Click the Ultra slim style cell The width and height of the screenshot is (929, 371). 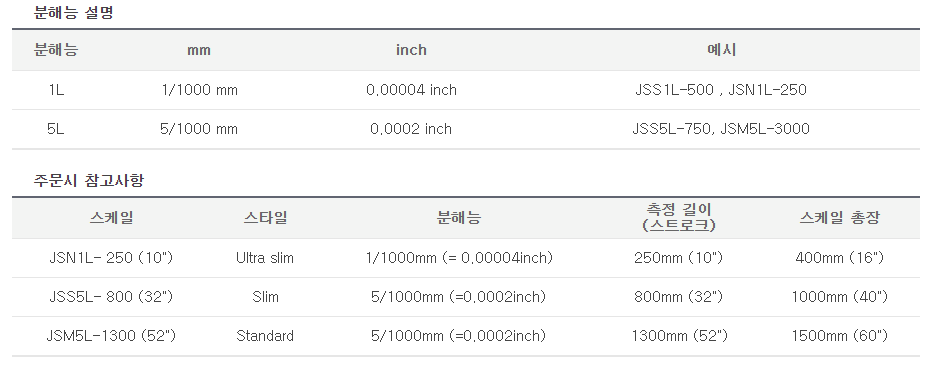coord(265,258)
